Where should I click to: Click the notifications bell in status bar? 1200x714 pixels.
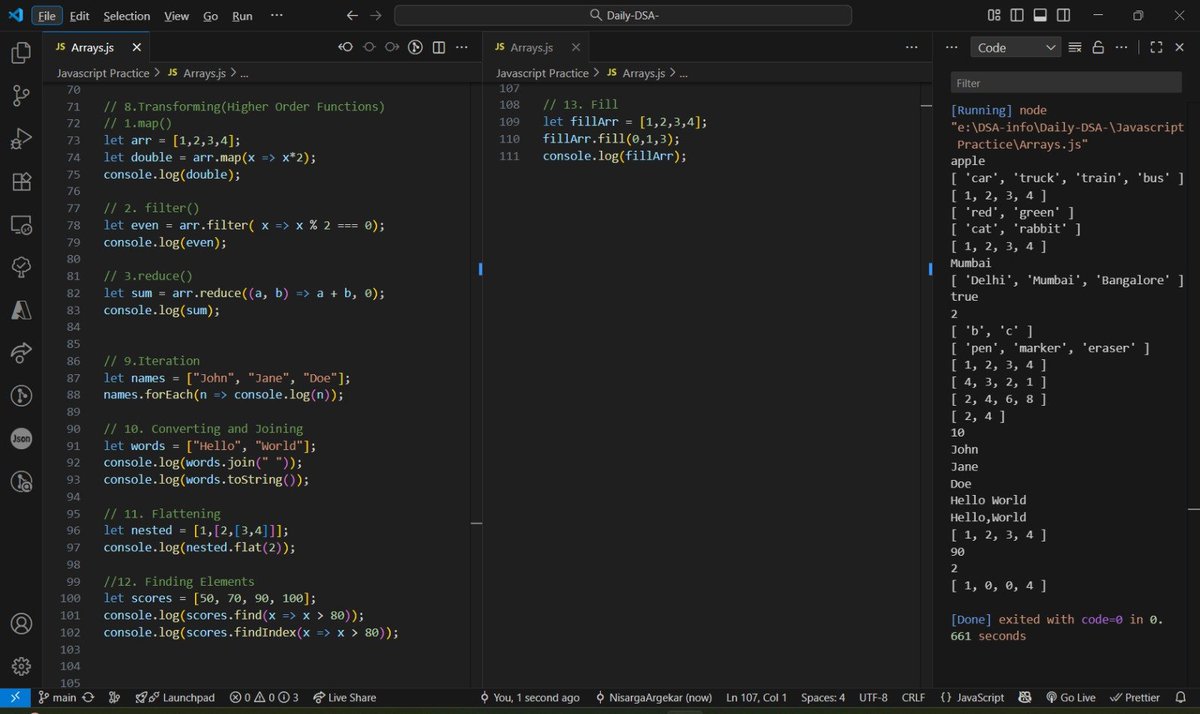coord(1181,697)
